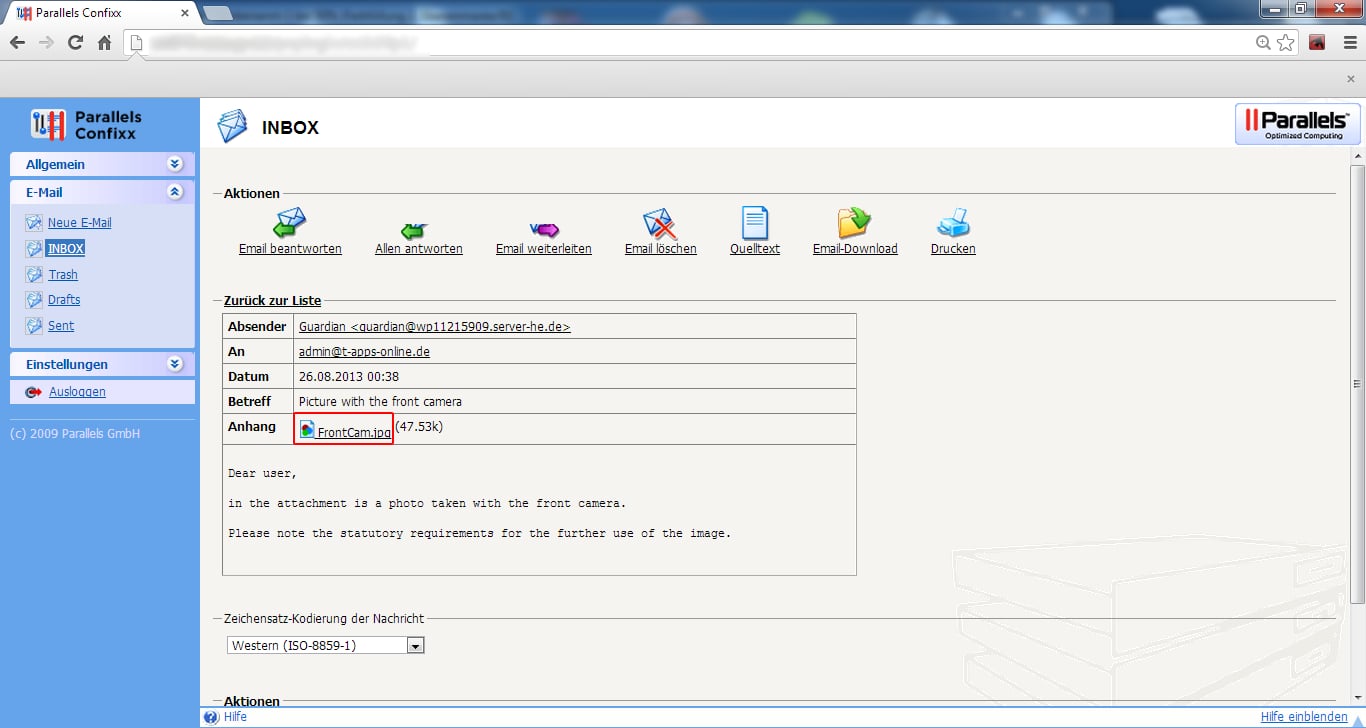Bookmark the page with the star icon
The height and width of the screenshot is (728, 1366).
tap(1286, 42)
